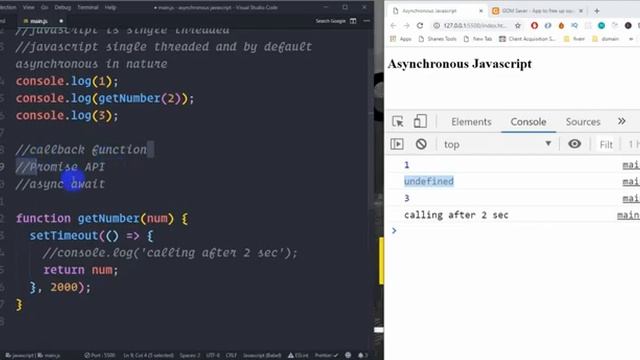Screen dimensions: 640x360
Task: Close the DOM Saver browser tab
Action: (581, 11)
